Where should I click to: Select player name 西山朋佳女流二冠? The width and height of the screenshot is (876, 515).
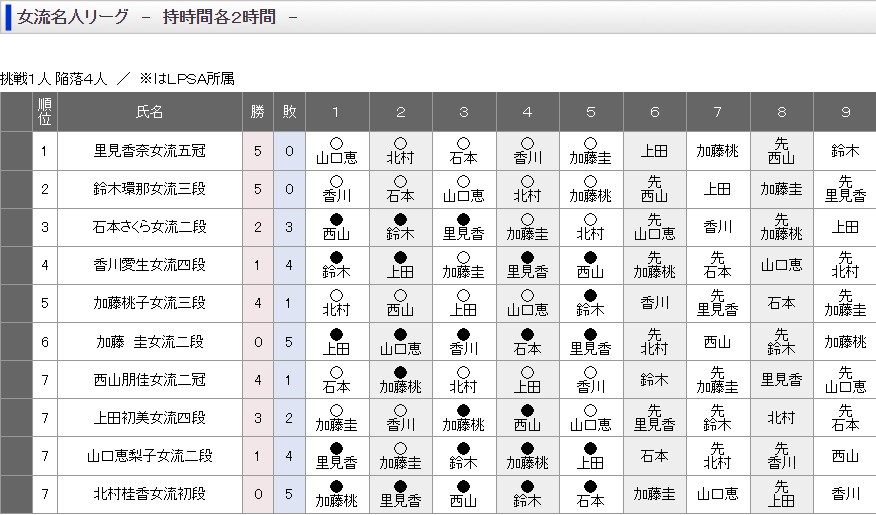point(150,380)
